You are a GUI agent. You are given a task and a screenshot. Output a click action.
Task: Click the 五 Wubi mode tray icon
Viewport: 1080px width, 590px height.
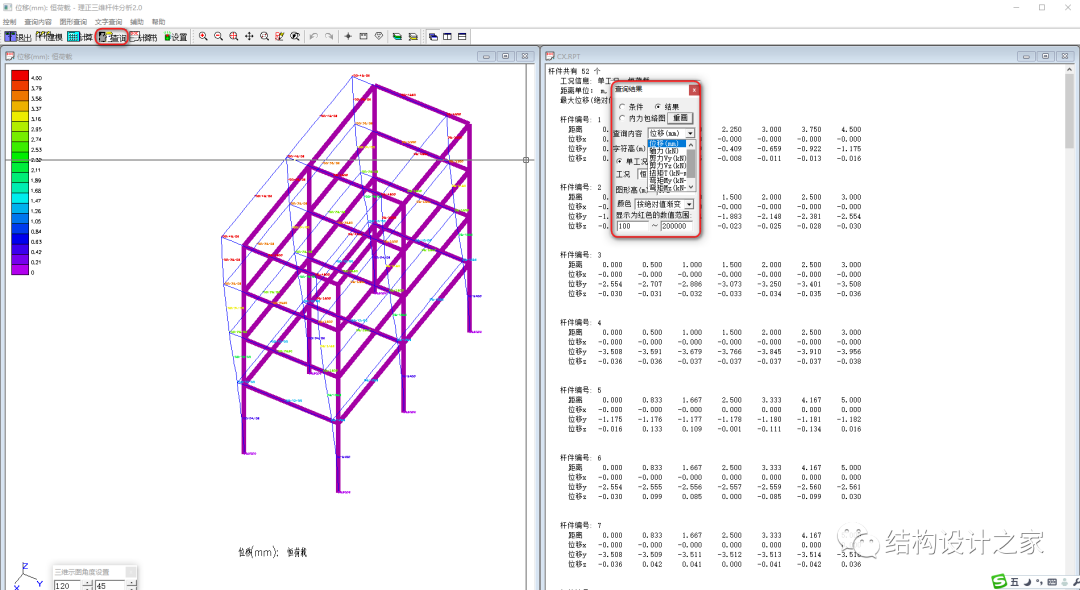(x=1015, y=582)
